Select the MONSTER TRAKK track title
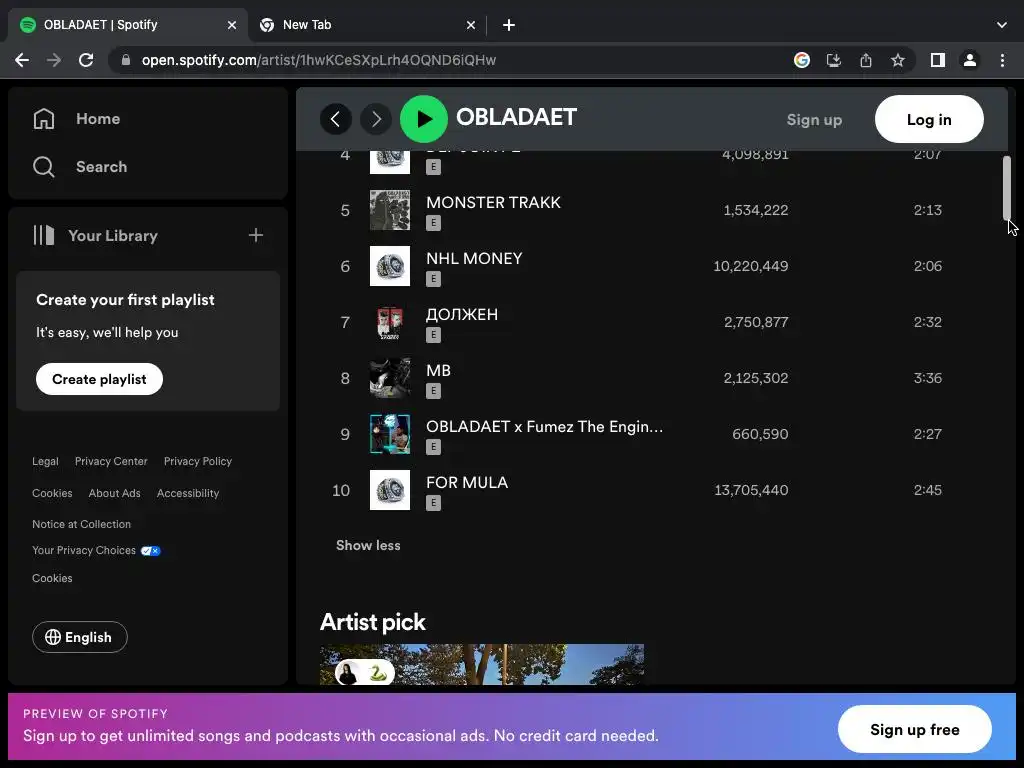The image size is (1024, 768). click(x=493, y=202)
